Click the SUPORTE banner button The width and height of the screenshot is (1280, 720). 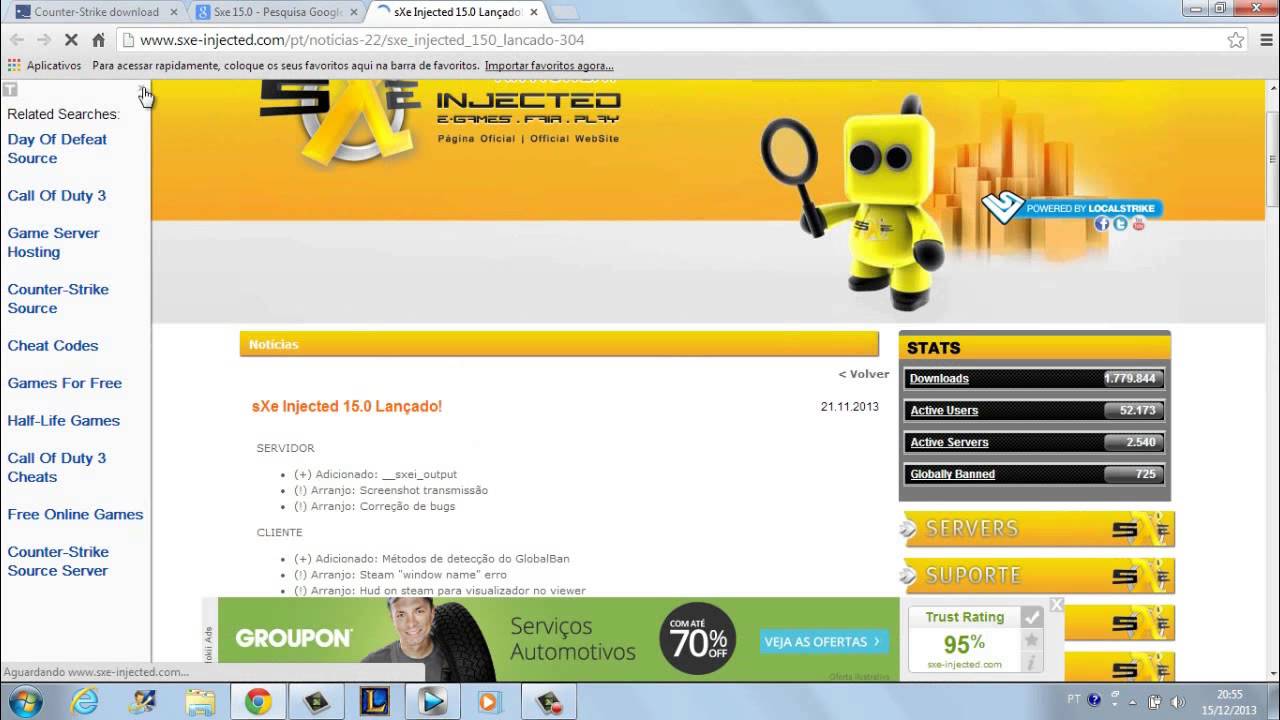1037,576
